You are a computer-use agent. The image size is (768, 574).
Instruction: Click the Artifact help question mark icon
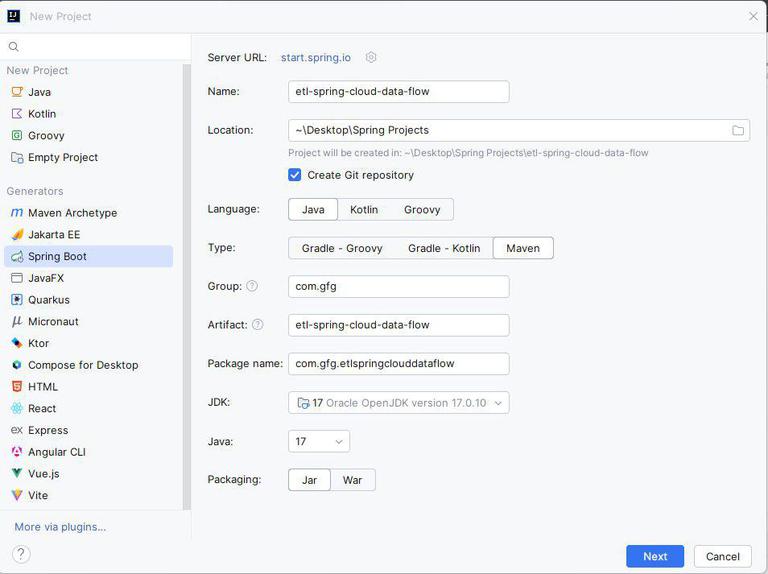coord(257,324)
